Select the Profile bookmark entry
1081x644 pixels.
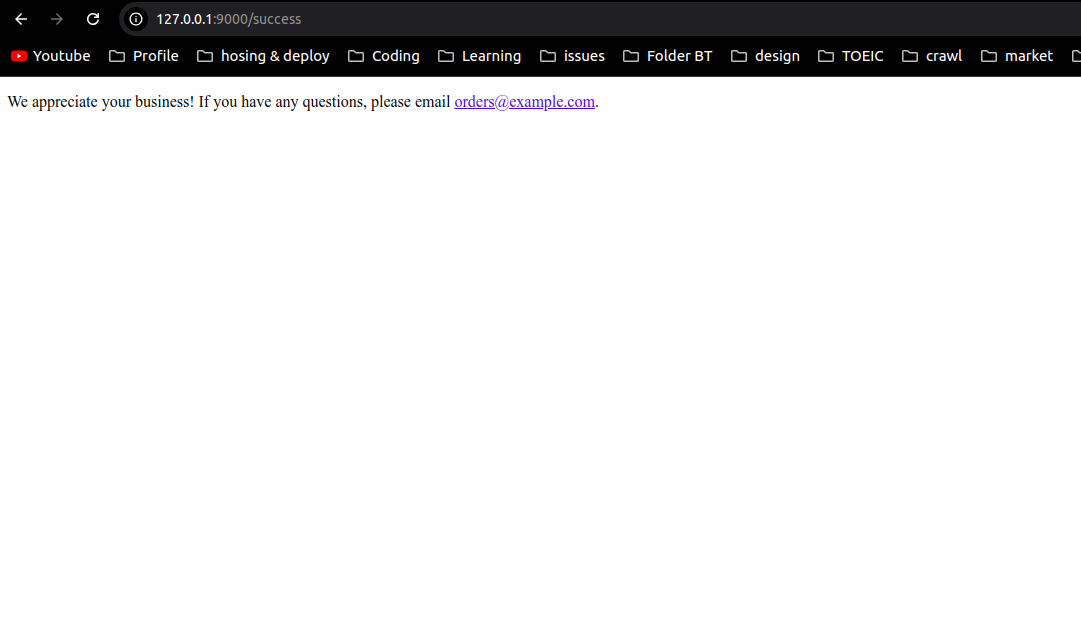143,55
